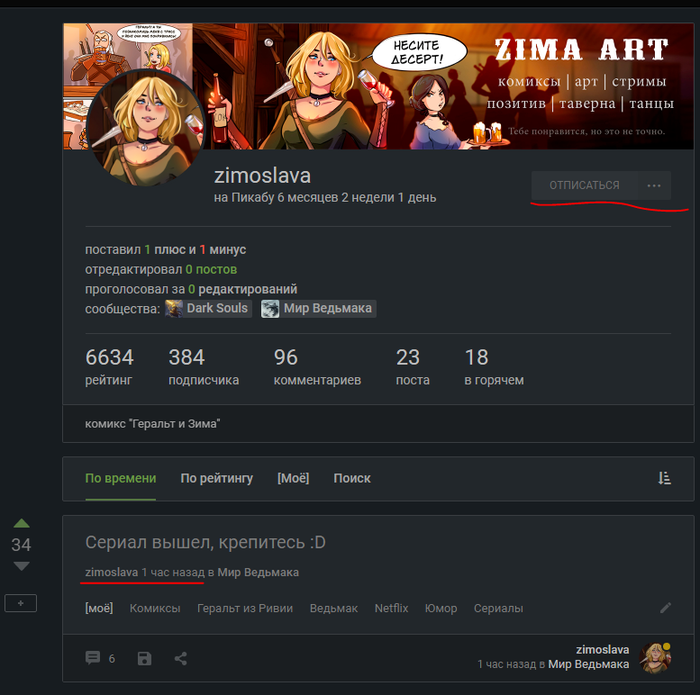Image resolution: width=700 pixels, height=695 pixels.
Task: Open the Поиск tab
Action: point(352,478)
